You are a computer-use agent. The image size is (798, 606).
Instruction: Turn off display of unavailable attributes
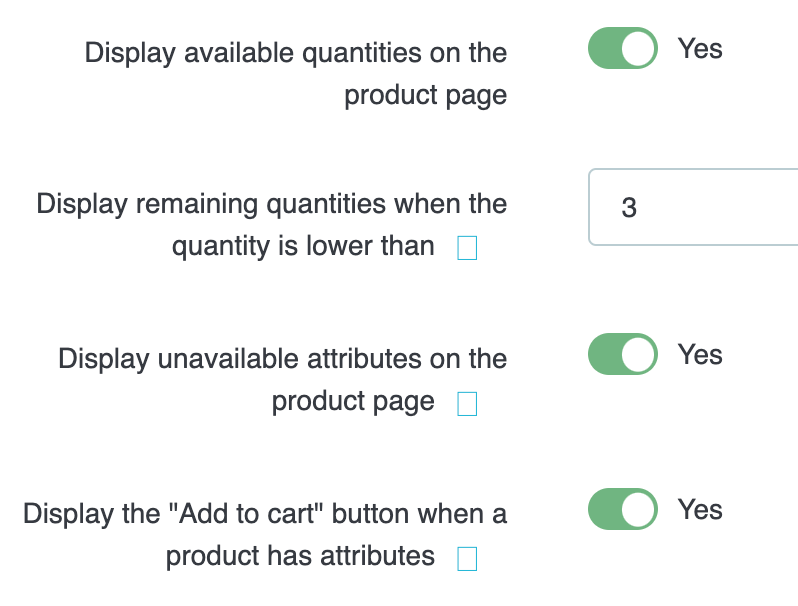(622, 355)
